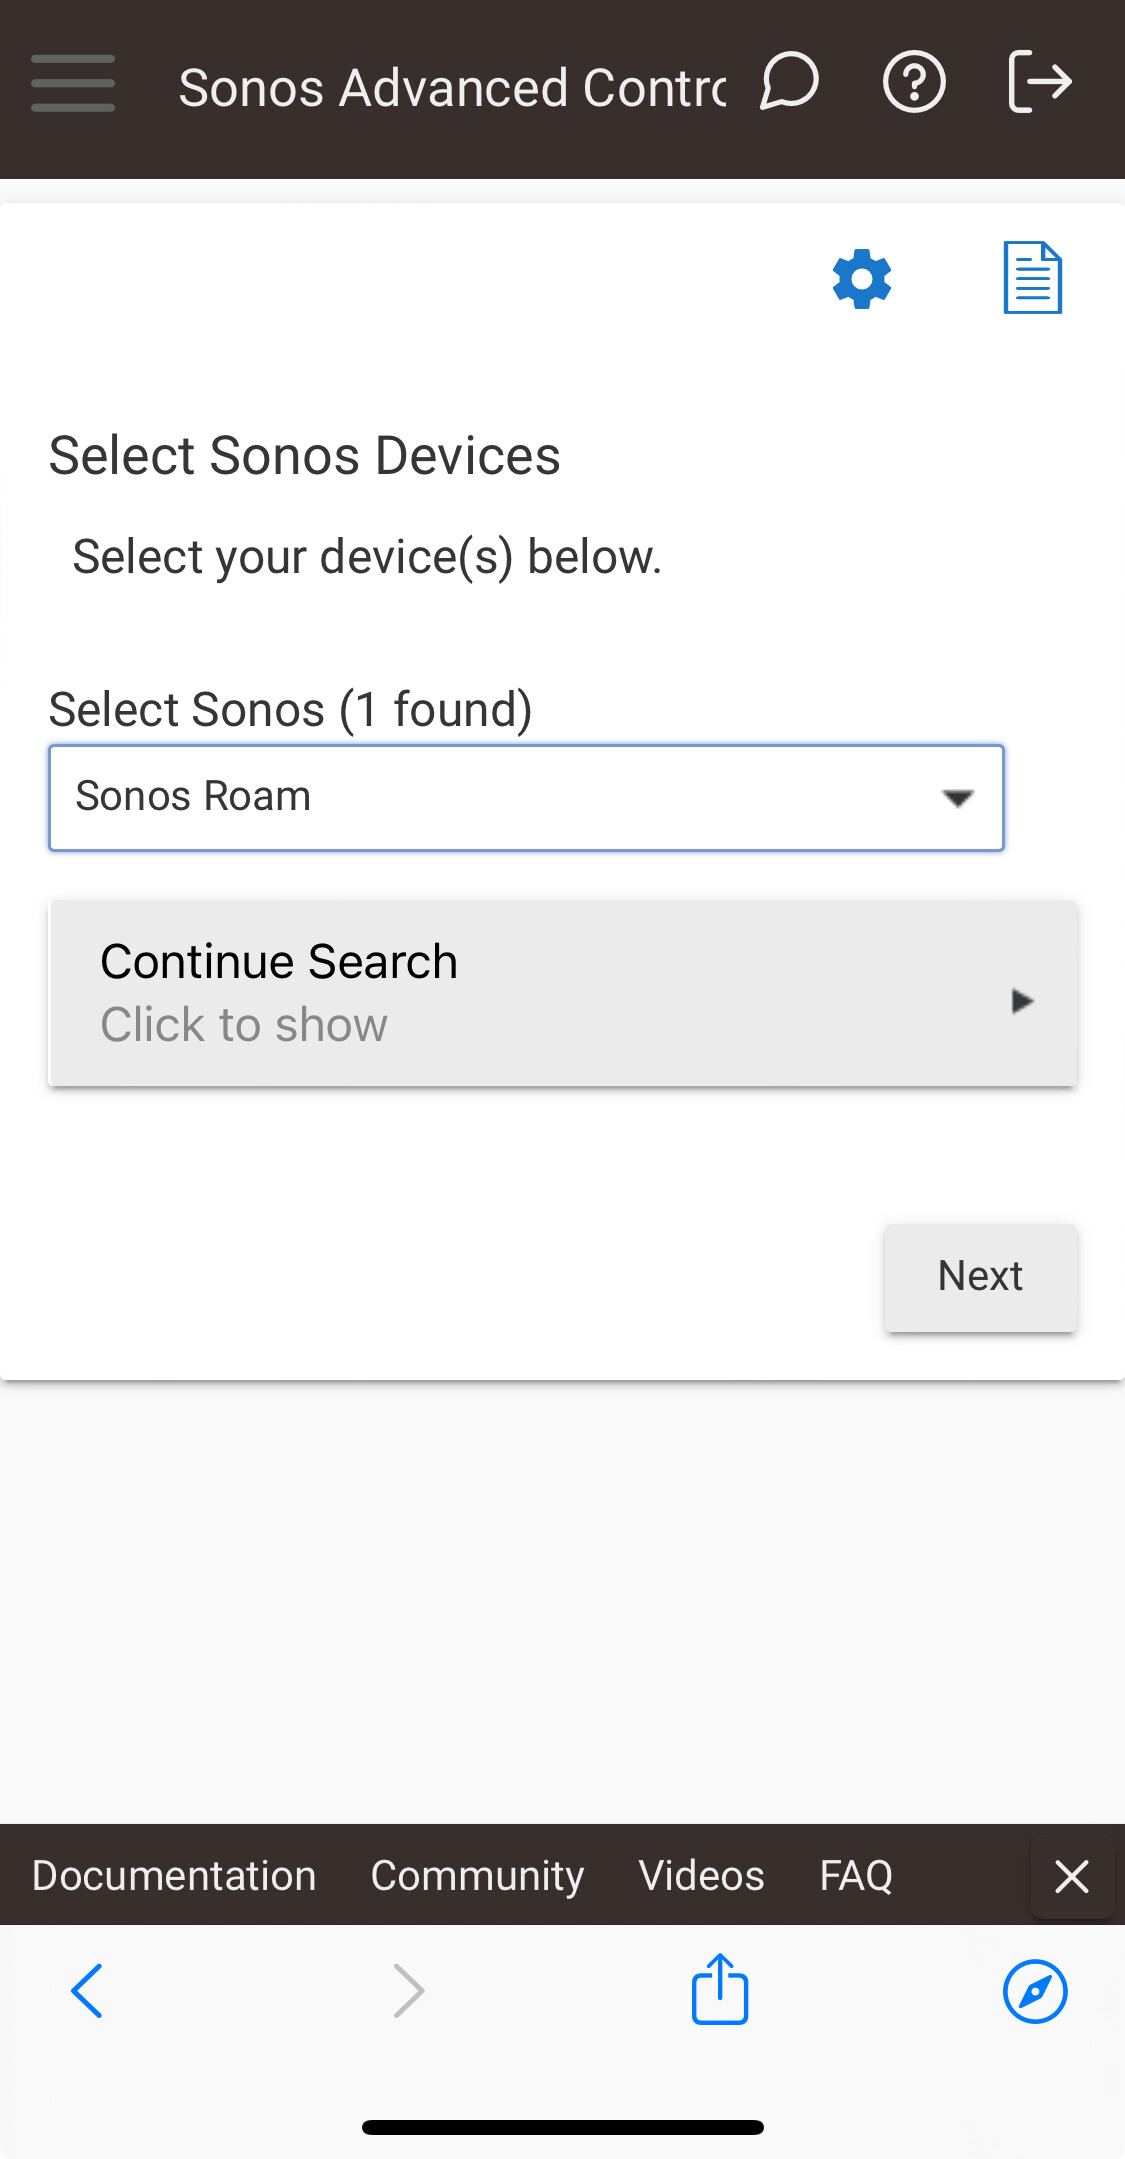Click the logout arrow icon
The width and height of the screenshot is (1125, 2159).
[x=1040, y=83]
